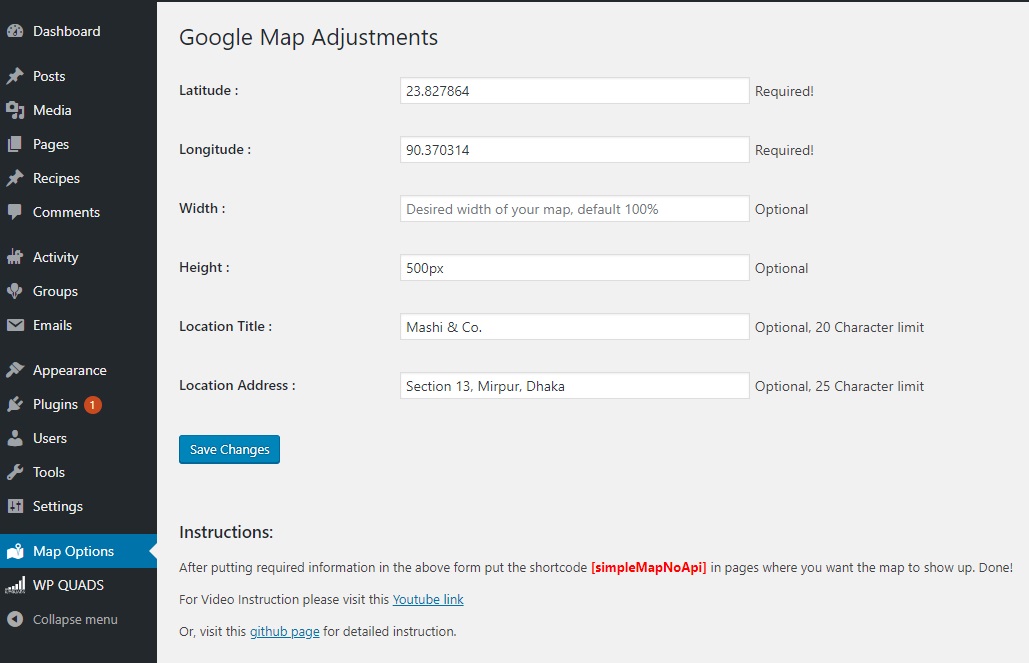
Task: Focus the Height input field
Action: tap(574, 268)
